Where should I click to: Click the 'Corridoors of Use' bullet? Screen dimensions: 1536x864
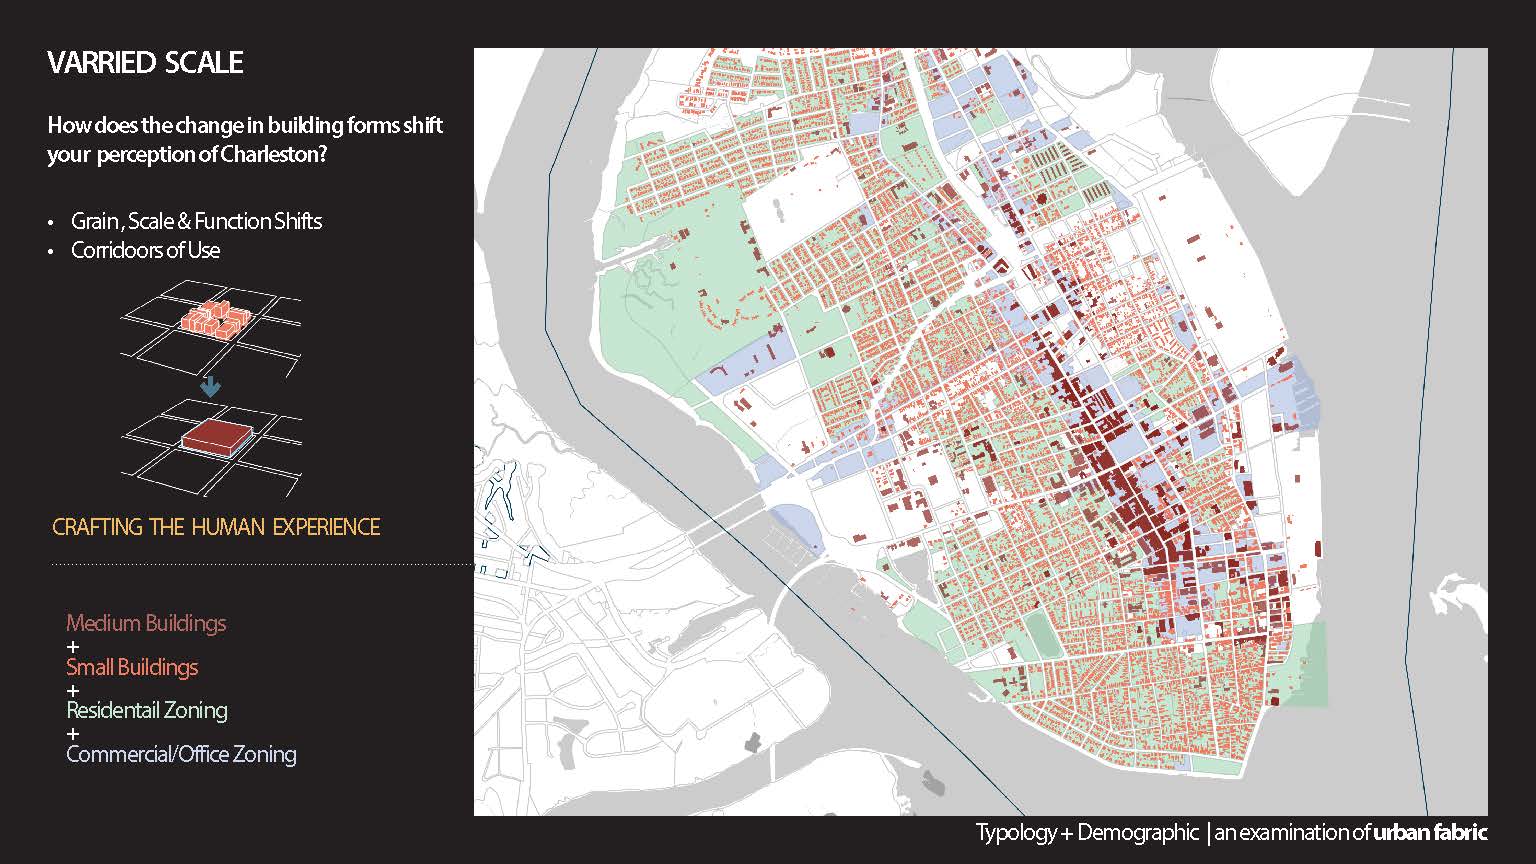[x=145, y=250]
